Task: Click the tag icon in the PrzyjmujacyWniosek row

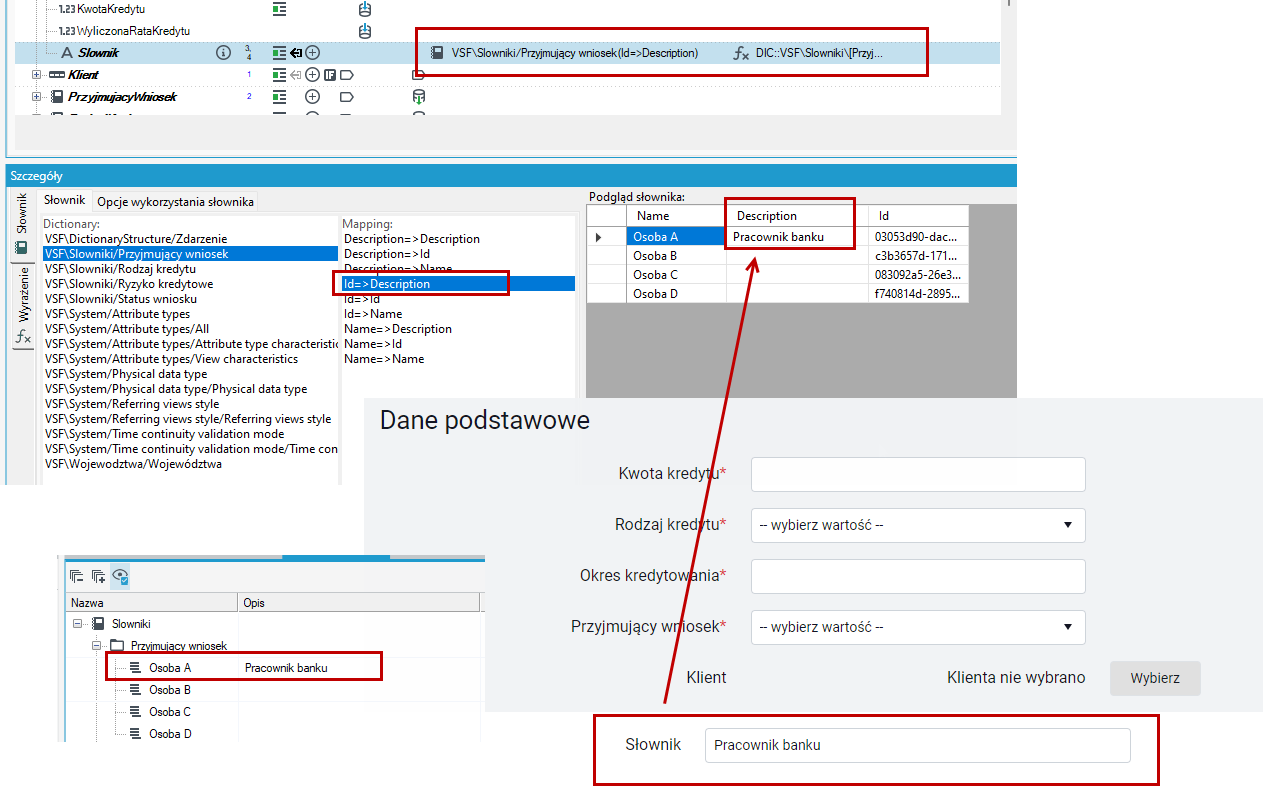Action: click(347, 97)
